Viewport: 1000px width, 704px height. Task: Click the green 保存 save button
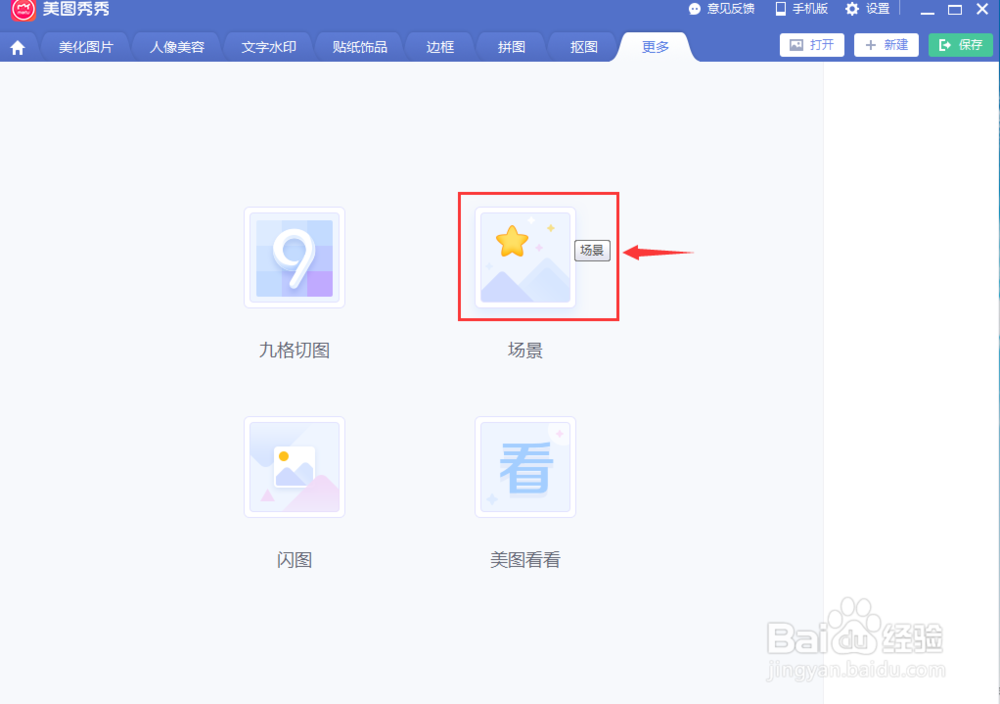tap(959, 45)
